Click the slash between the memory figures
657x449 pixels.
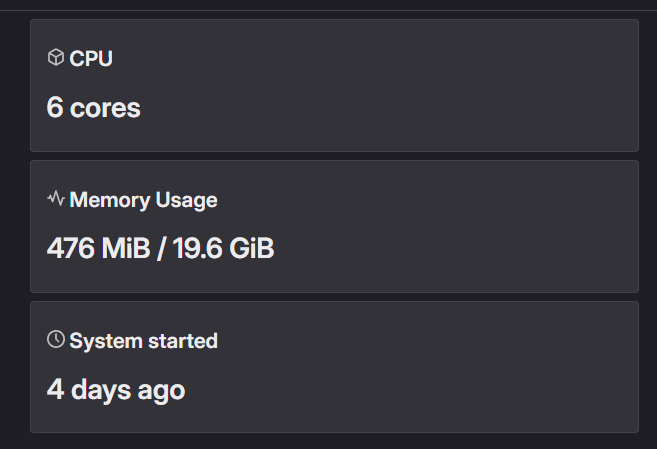coord(162,248)
